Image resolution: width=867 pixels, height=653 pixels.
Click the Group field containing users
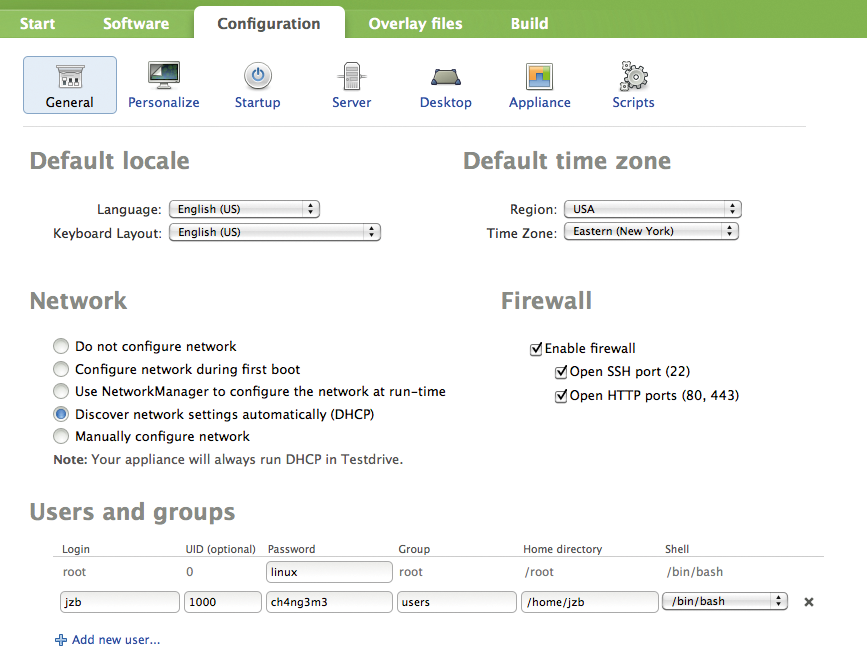(457, 602)
